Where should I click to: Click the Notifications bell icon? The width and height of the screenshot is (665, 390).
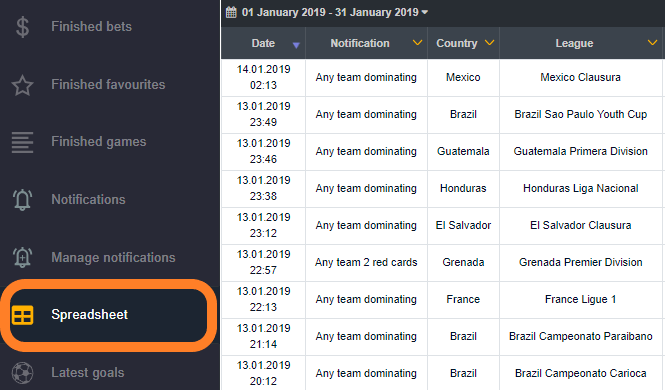[22, 200]
